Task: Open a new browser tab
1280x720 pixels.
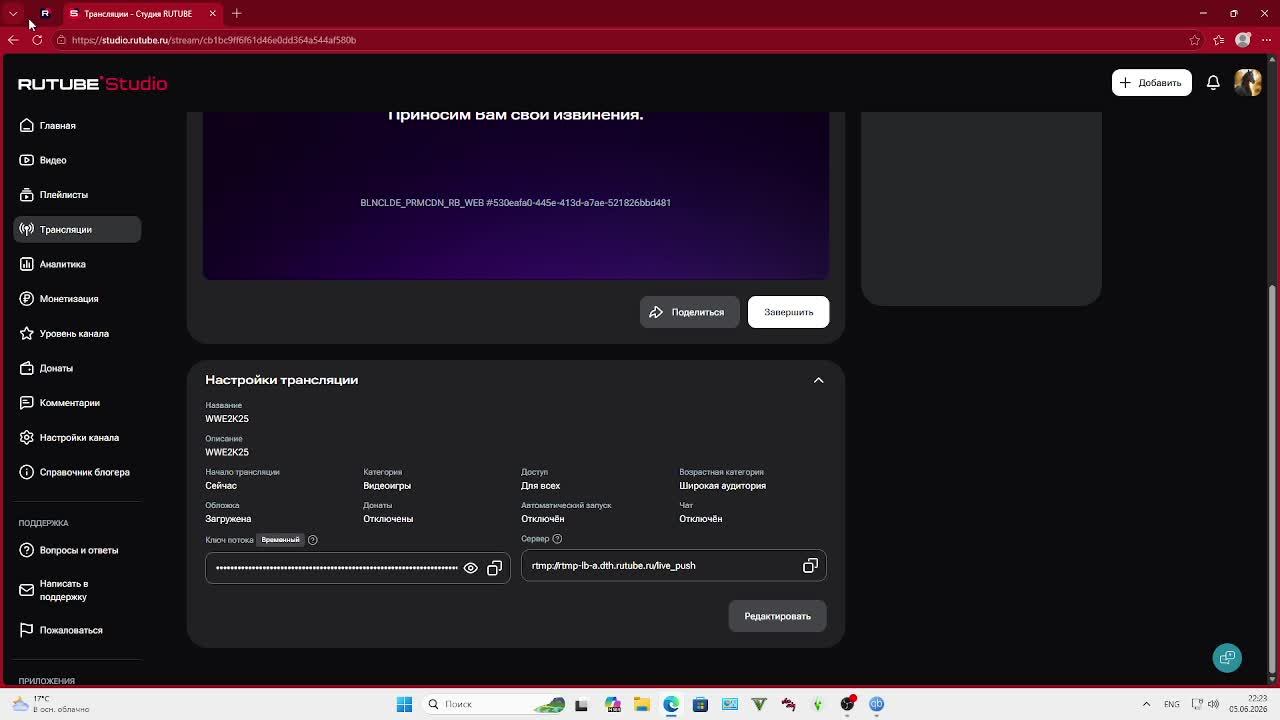Action: coord(237,14)
